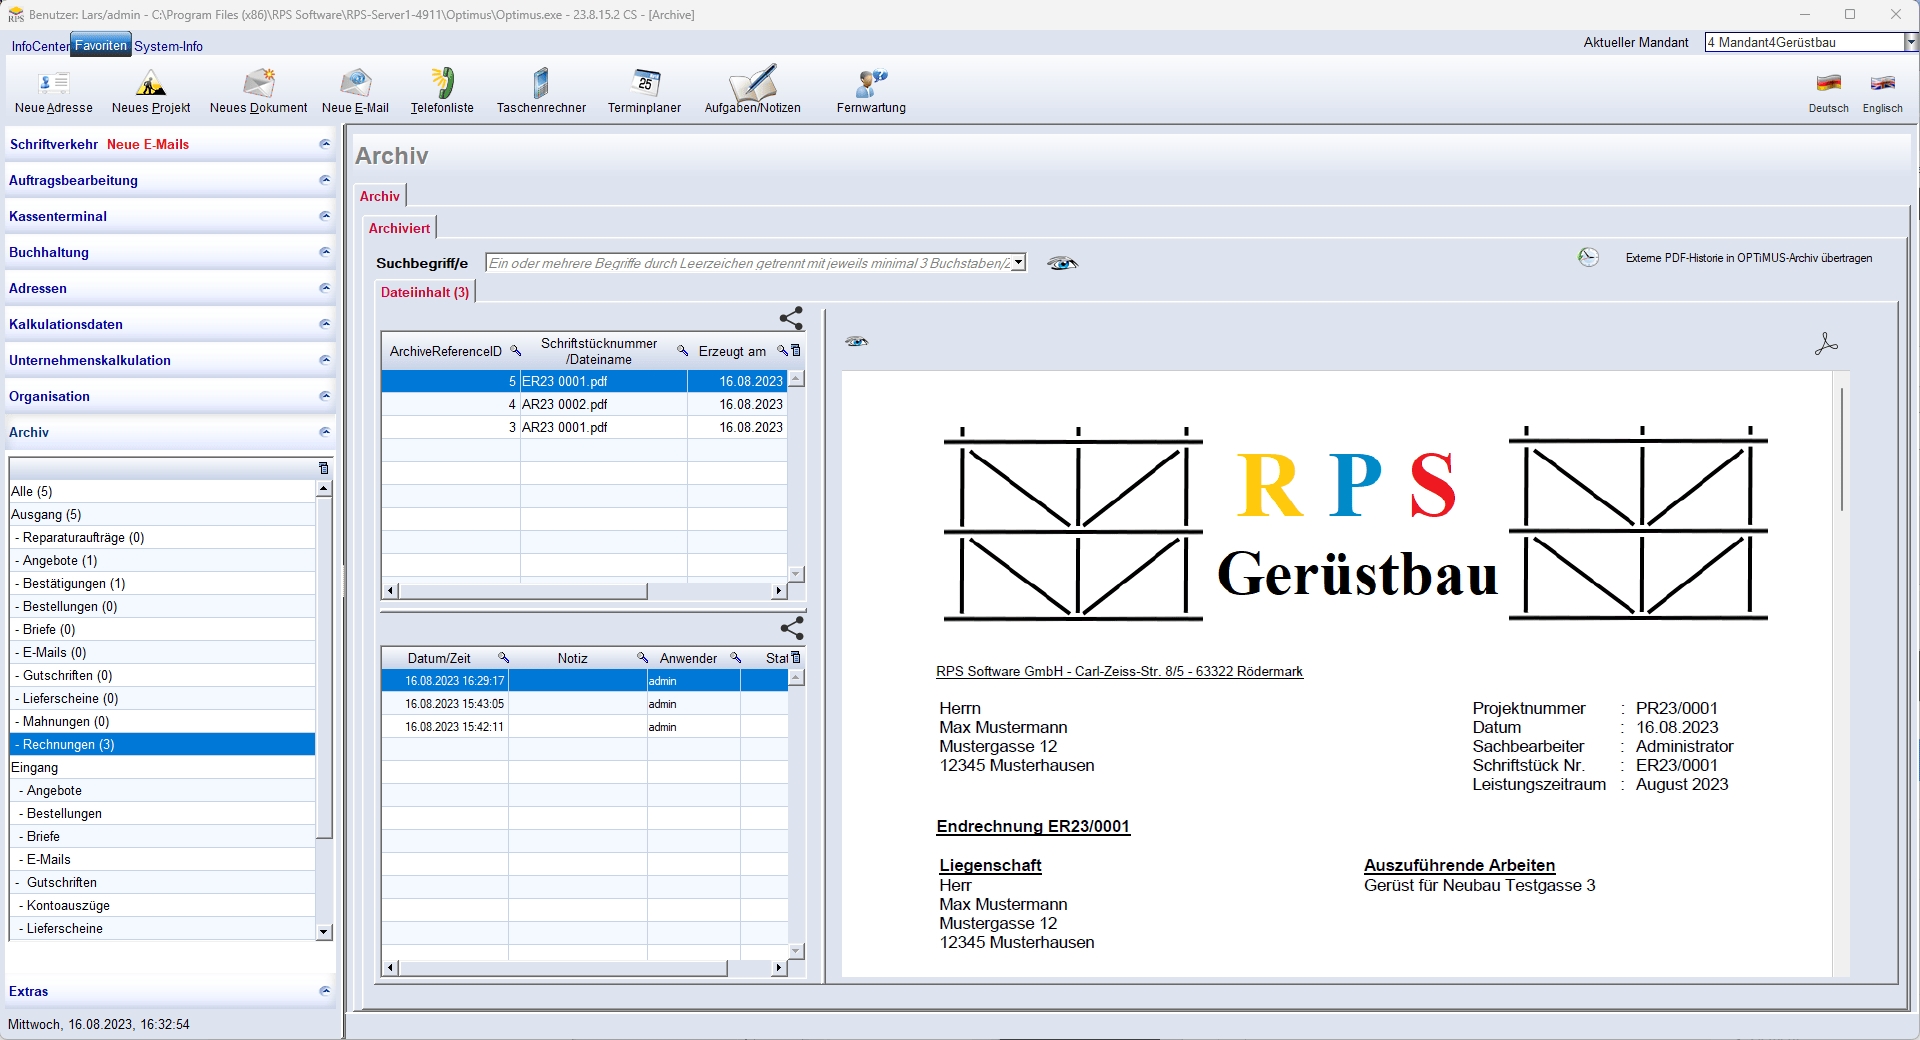Toggle the Archiv sidebar section chevron

(324, 432)
